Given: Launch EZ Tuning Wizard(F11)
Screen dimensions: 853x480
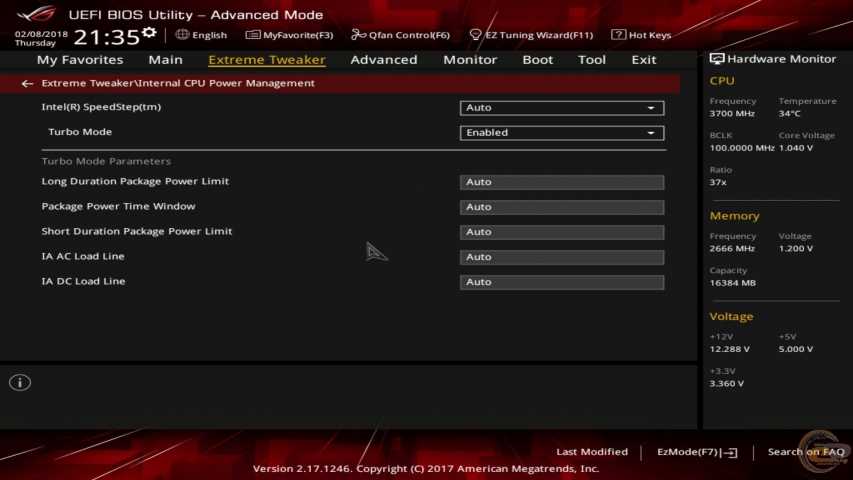Looking at the screenshot, I should [x=531, y=35].
